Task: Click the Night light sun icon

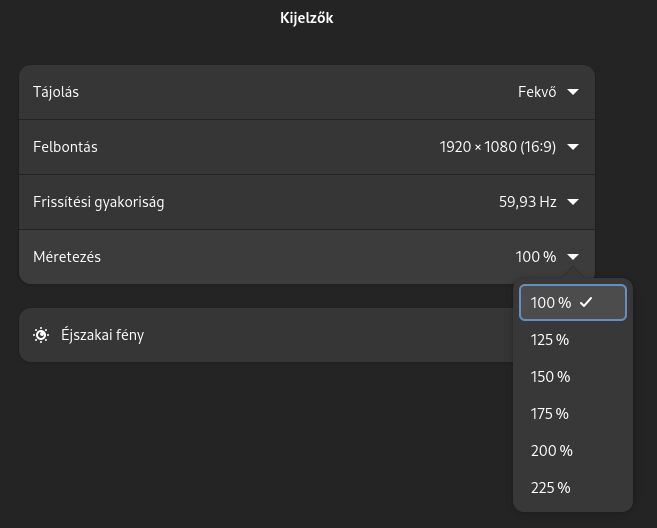Action: [x=41, y=335]
